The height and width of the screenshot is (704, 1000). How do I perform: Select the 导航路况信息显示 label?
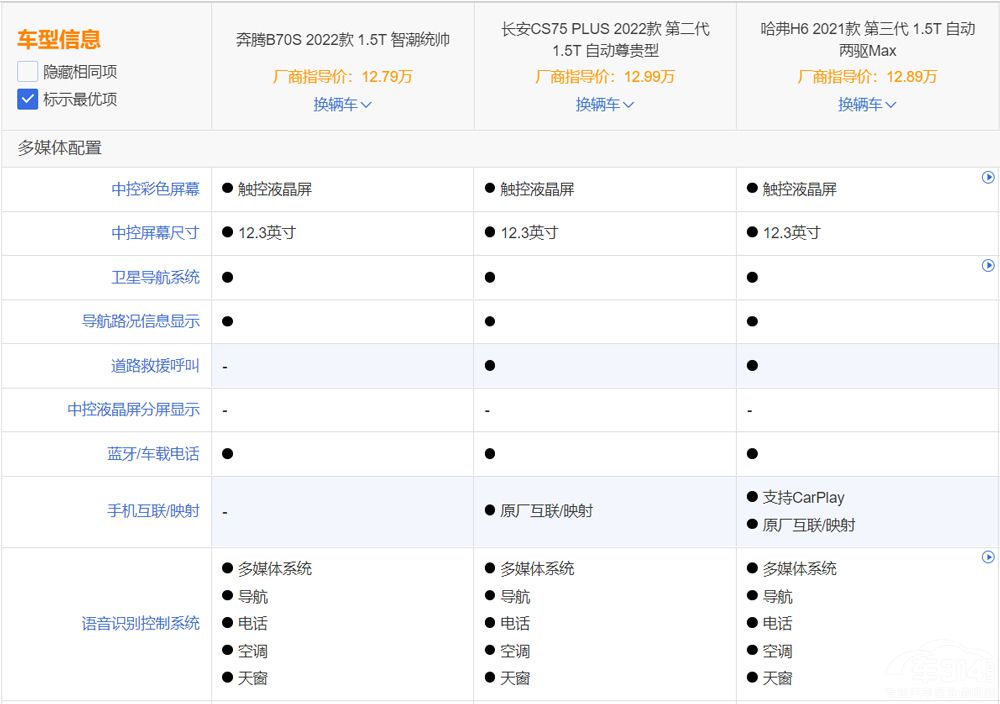point(141,321)
